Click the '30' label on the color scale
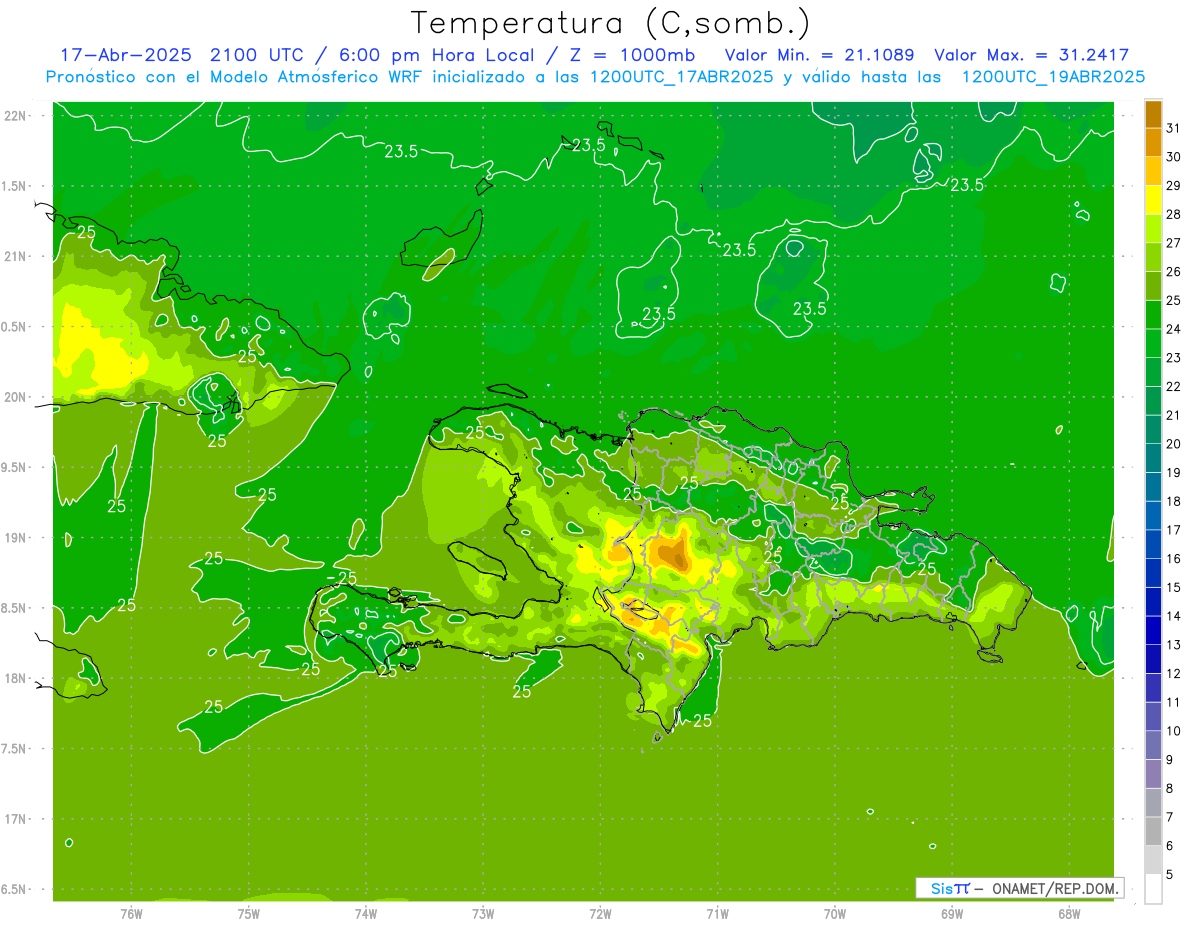The width and height of the screenshot is (1200, 927). (1173, 157)
